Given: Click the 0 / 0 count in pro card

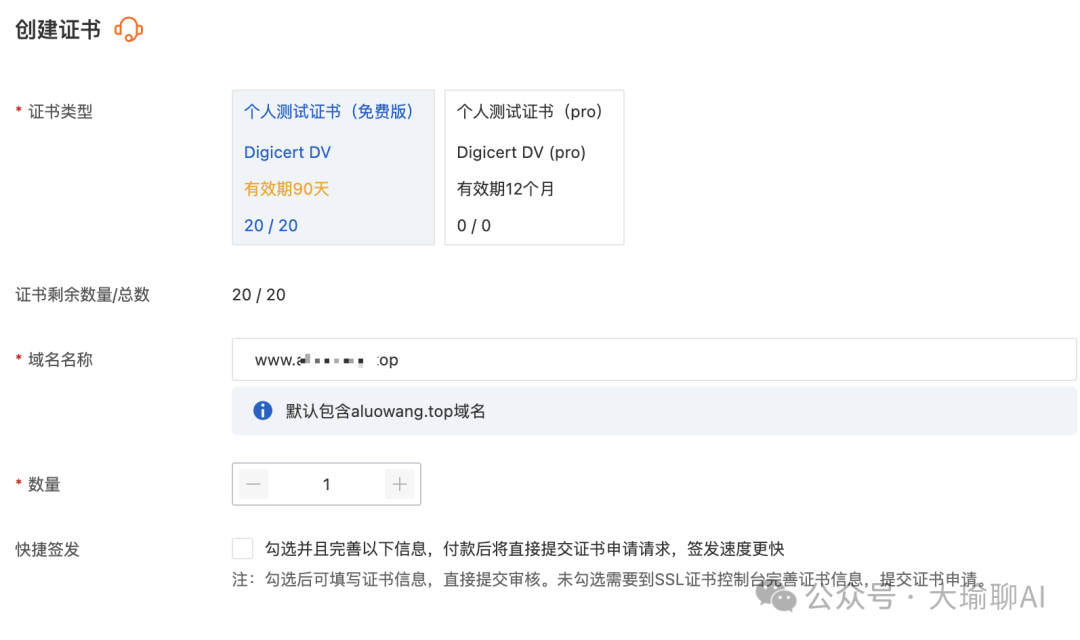Looking at the screenshot, I should (x=474, y=226).
